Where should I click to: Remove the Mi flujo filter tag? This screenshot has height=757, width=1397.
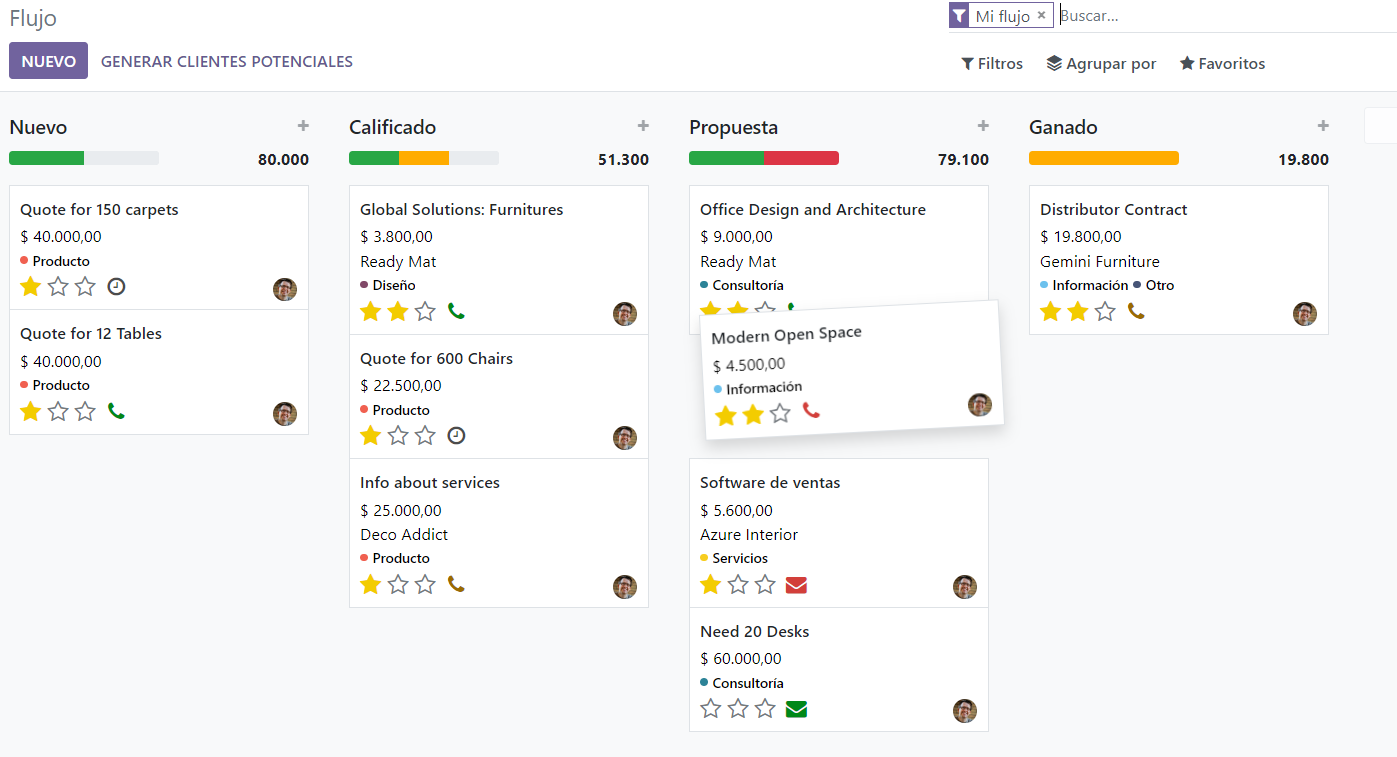1041,16
